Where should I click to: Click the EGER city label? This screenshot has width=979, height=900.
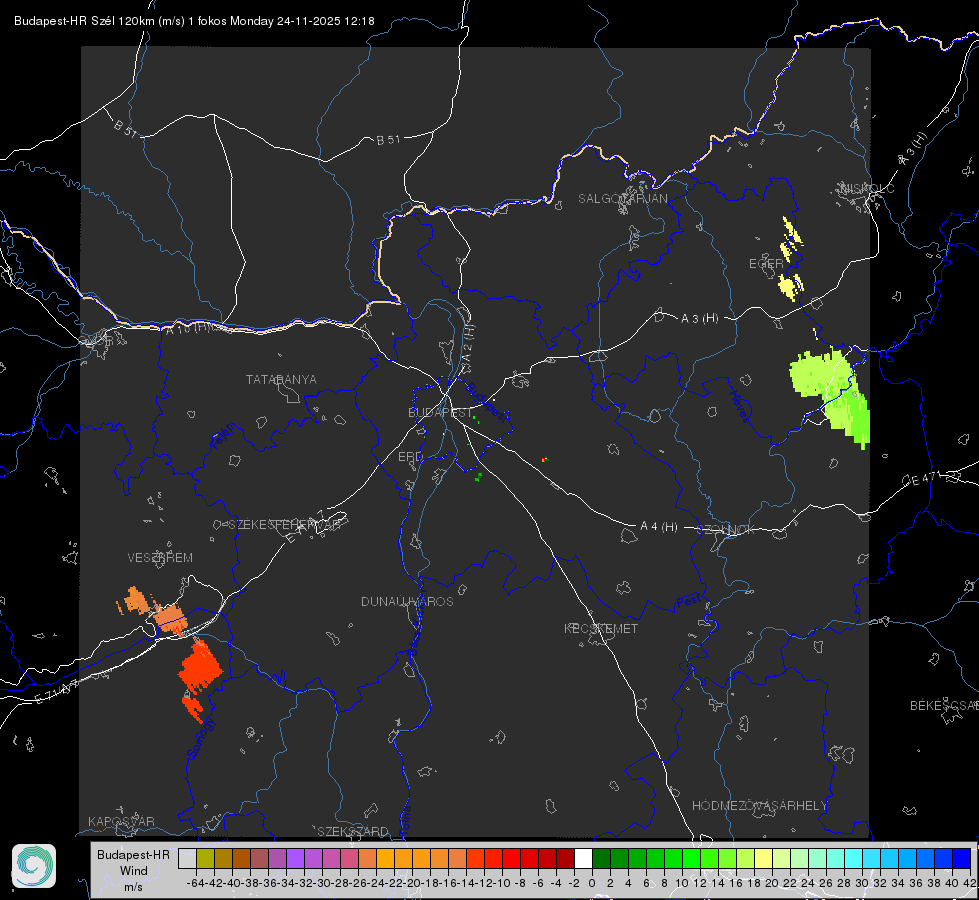click(766, 264)
